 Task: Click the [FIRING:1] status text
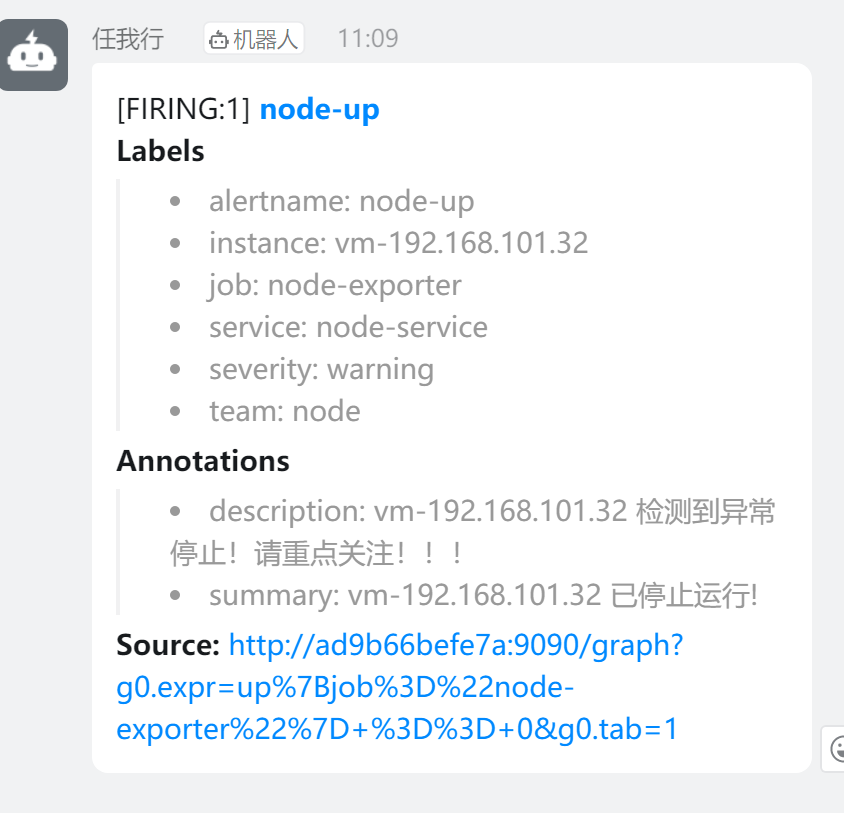tap(184, 109)
